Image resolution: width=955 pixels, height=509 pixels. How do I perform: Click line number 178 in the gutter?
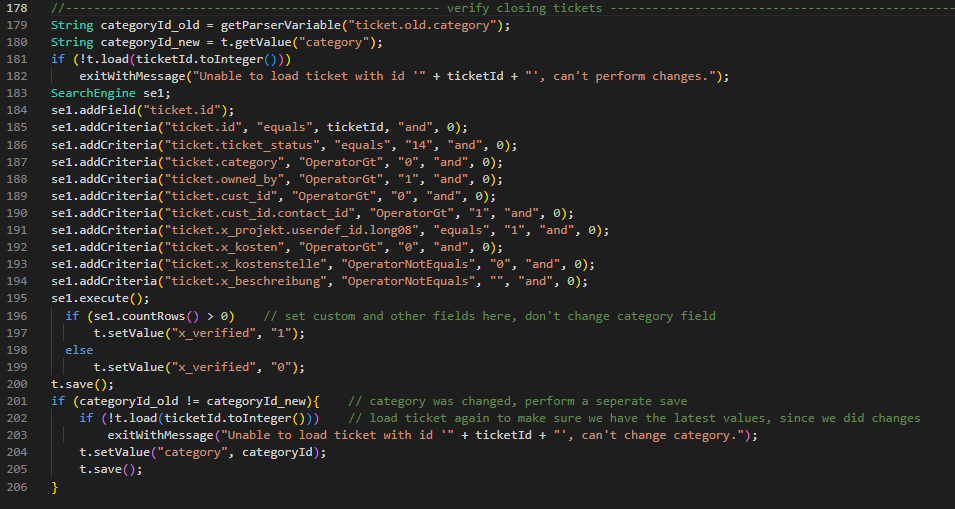[16, 8]
